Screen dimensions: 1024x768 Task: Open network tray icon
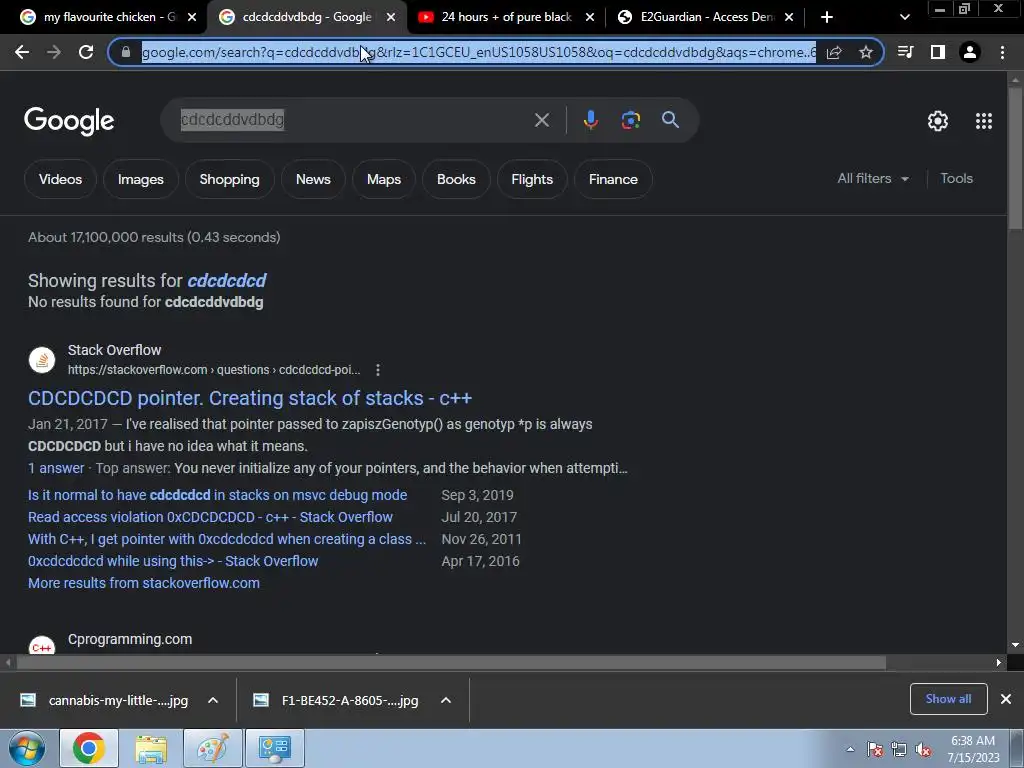pos(899,749)
